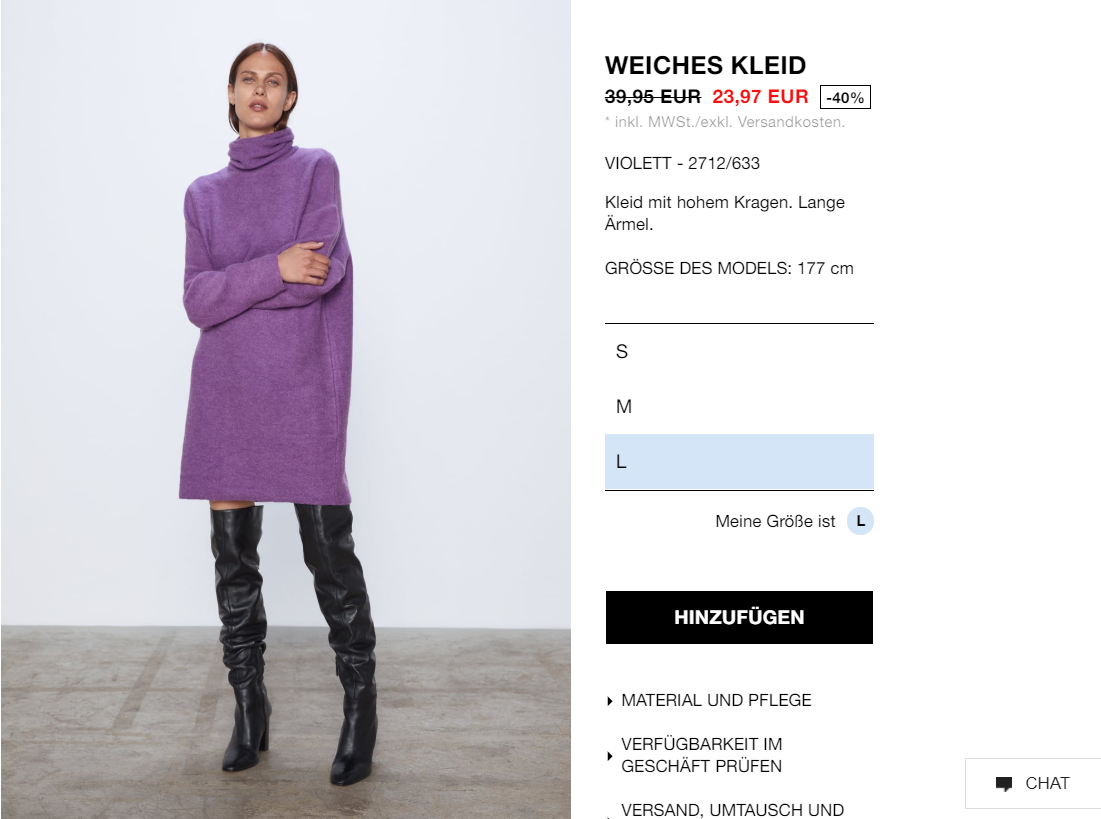Expand the Verfügbarkeit im Geschäft prüfen arrow
The image size is (1101, 819).
tap(609, 756)
